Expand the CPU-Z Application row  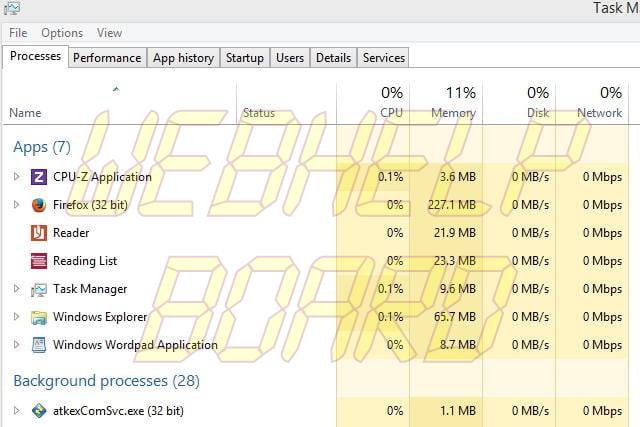(x=16, y=176)
